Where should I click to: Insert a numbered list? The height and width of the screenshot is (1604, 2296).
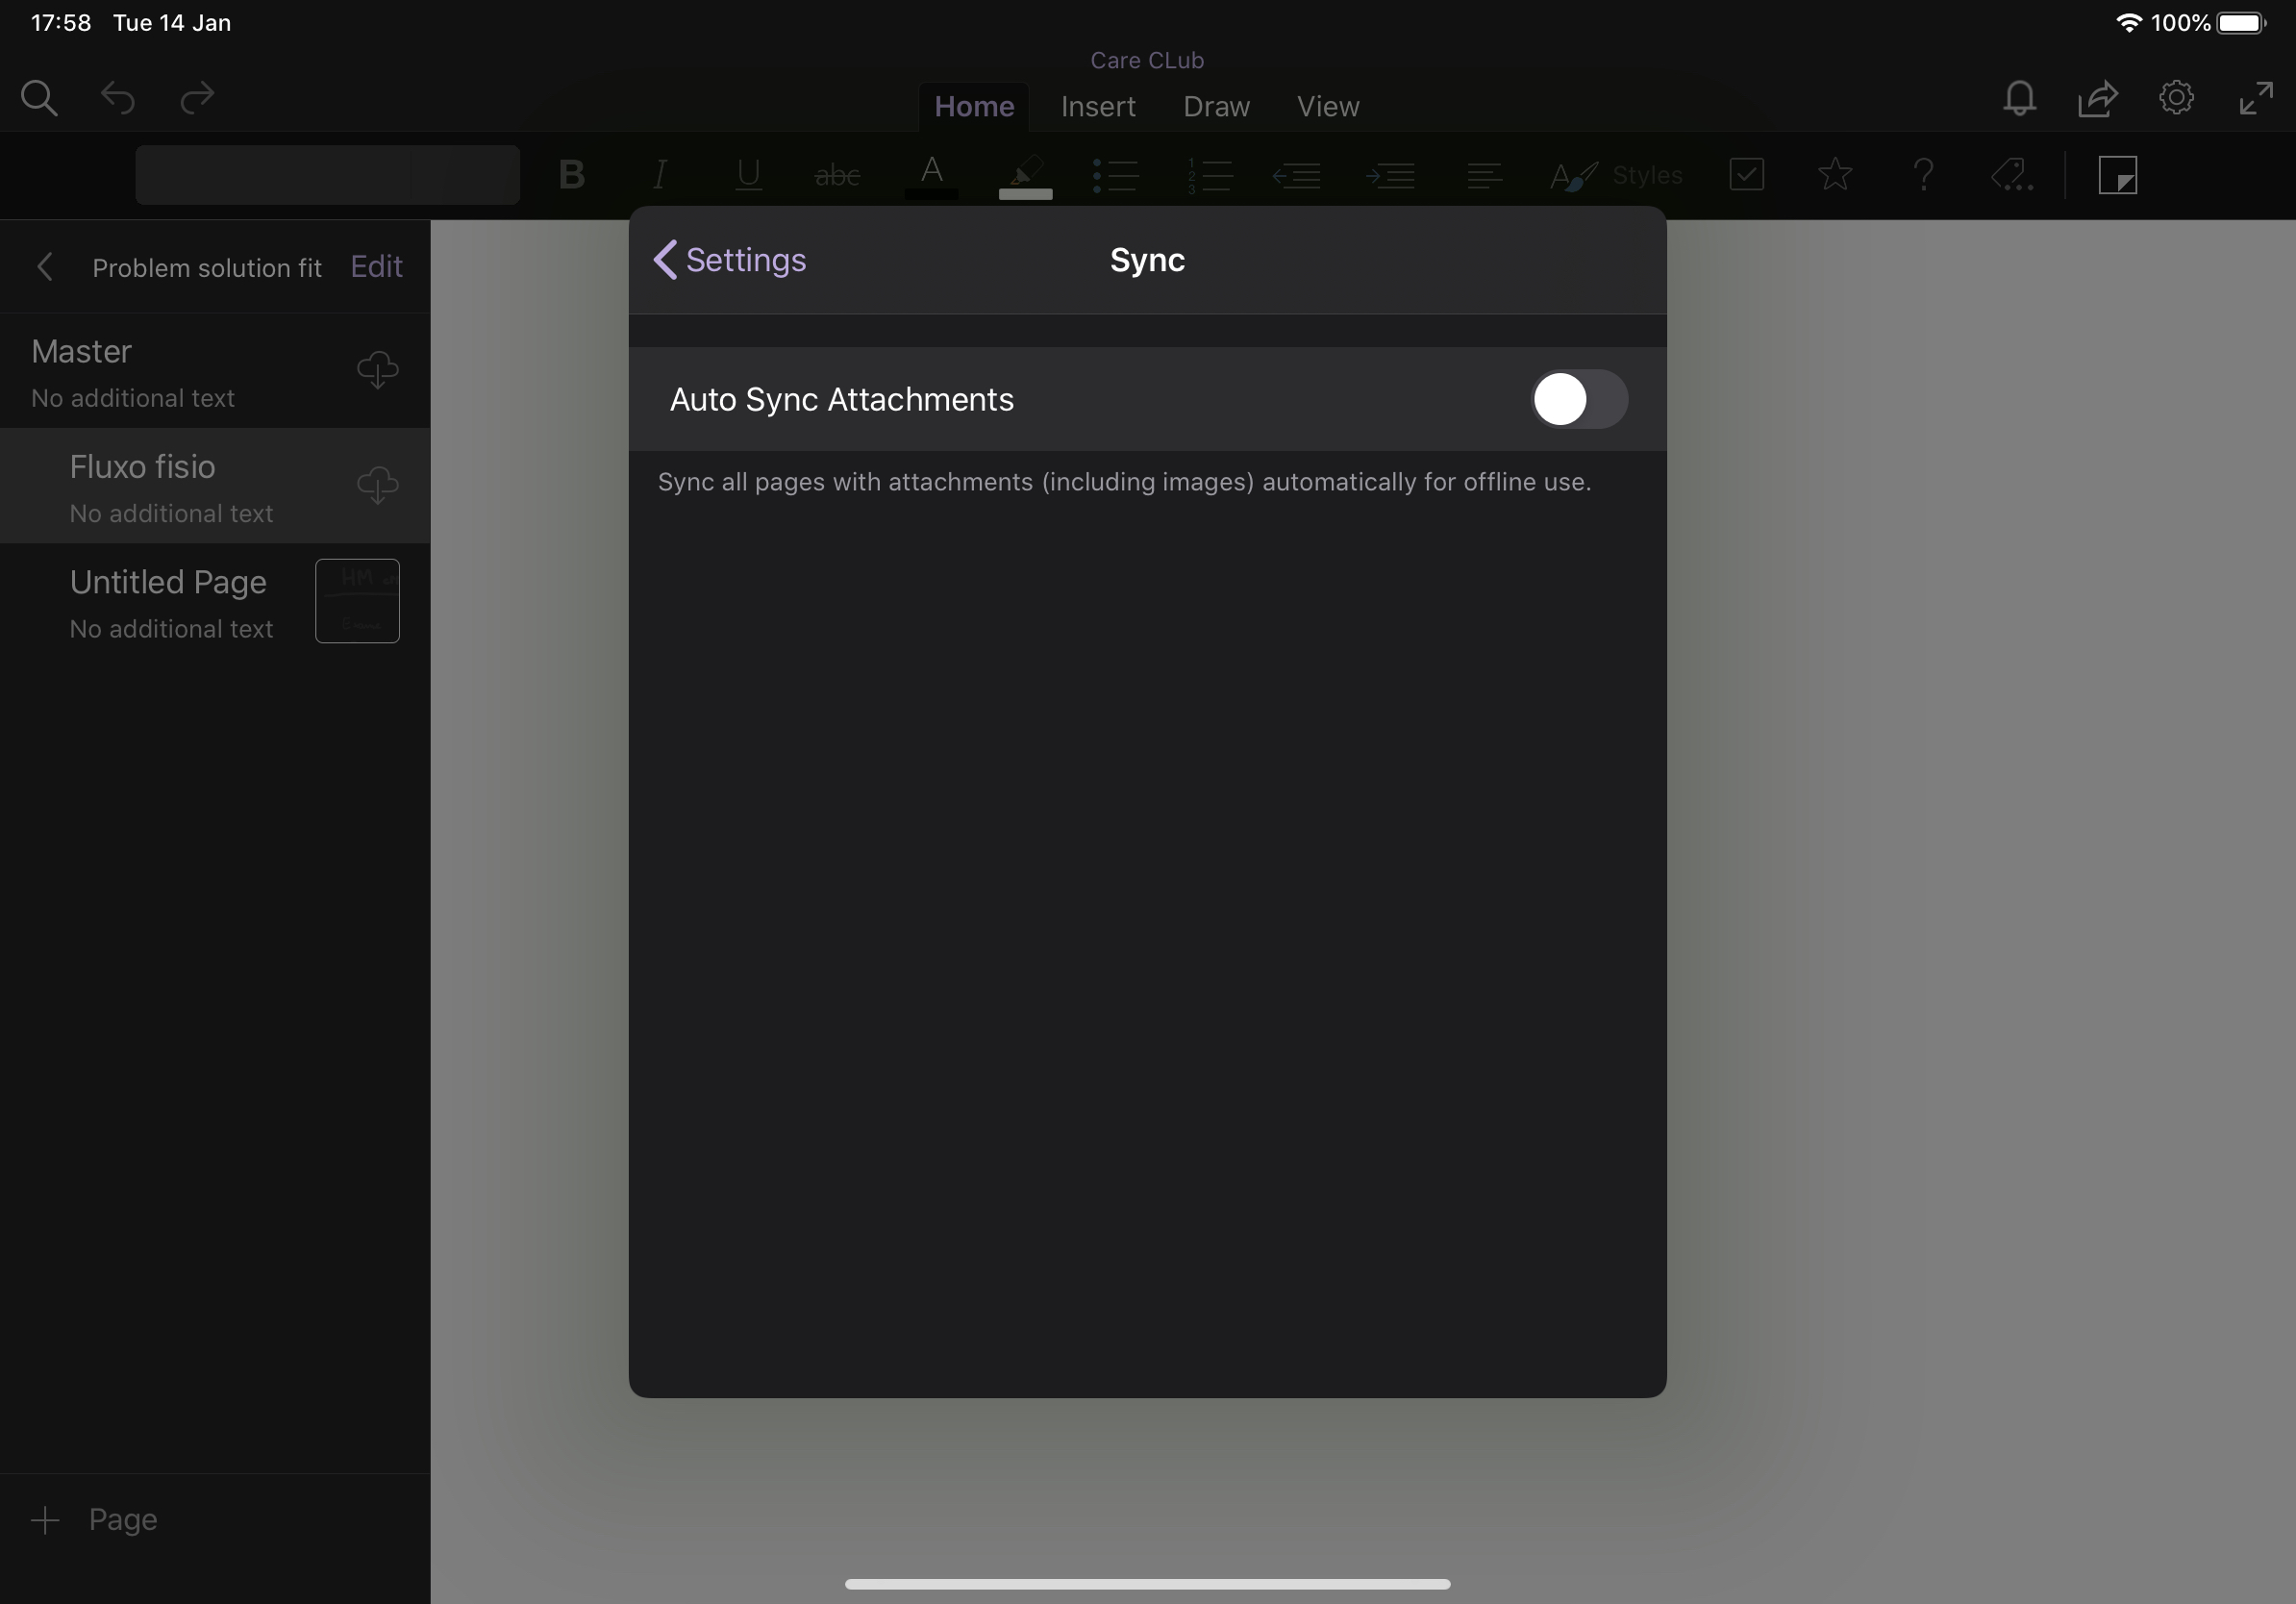(1209, 175)
